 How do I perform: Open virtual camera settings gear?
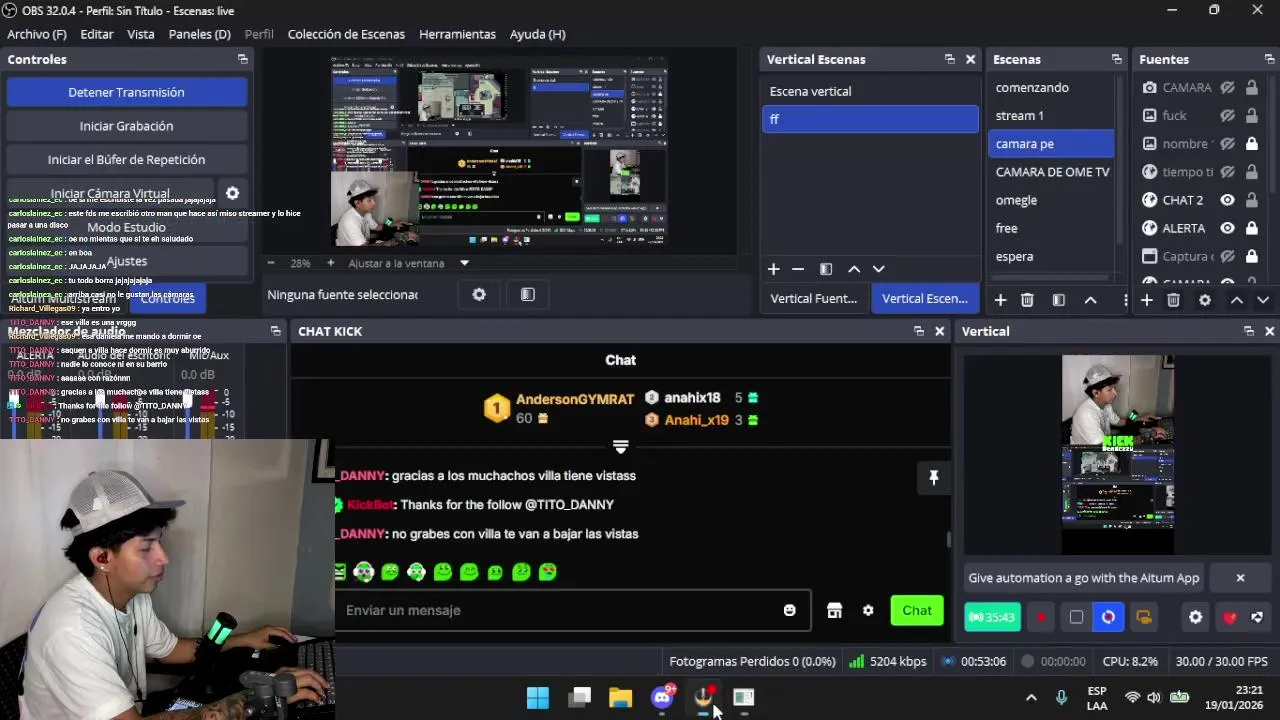(x=233, y=193)
